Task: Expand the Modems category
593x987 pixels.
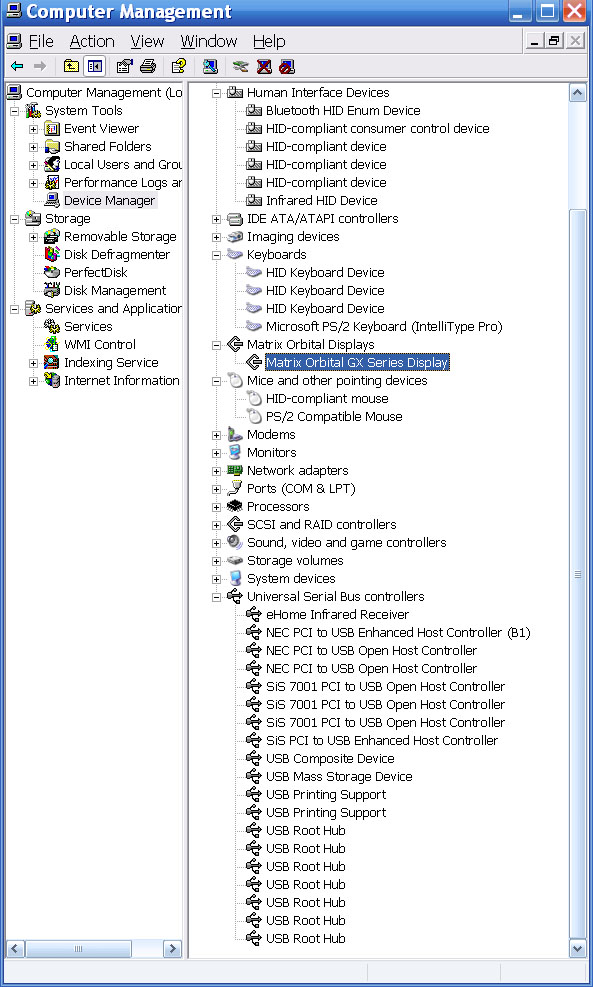Action: [217, 435]
